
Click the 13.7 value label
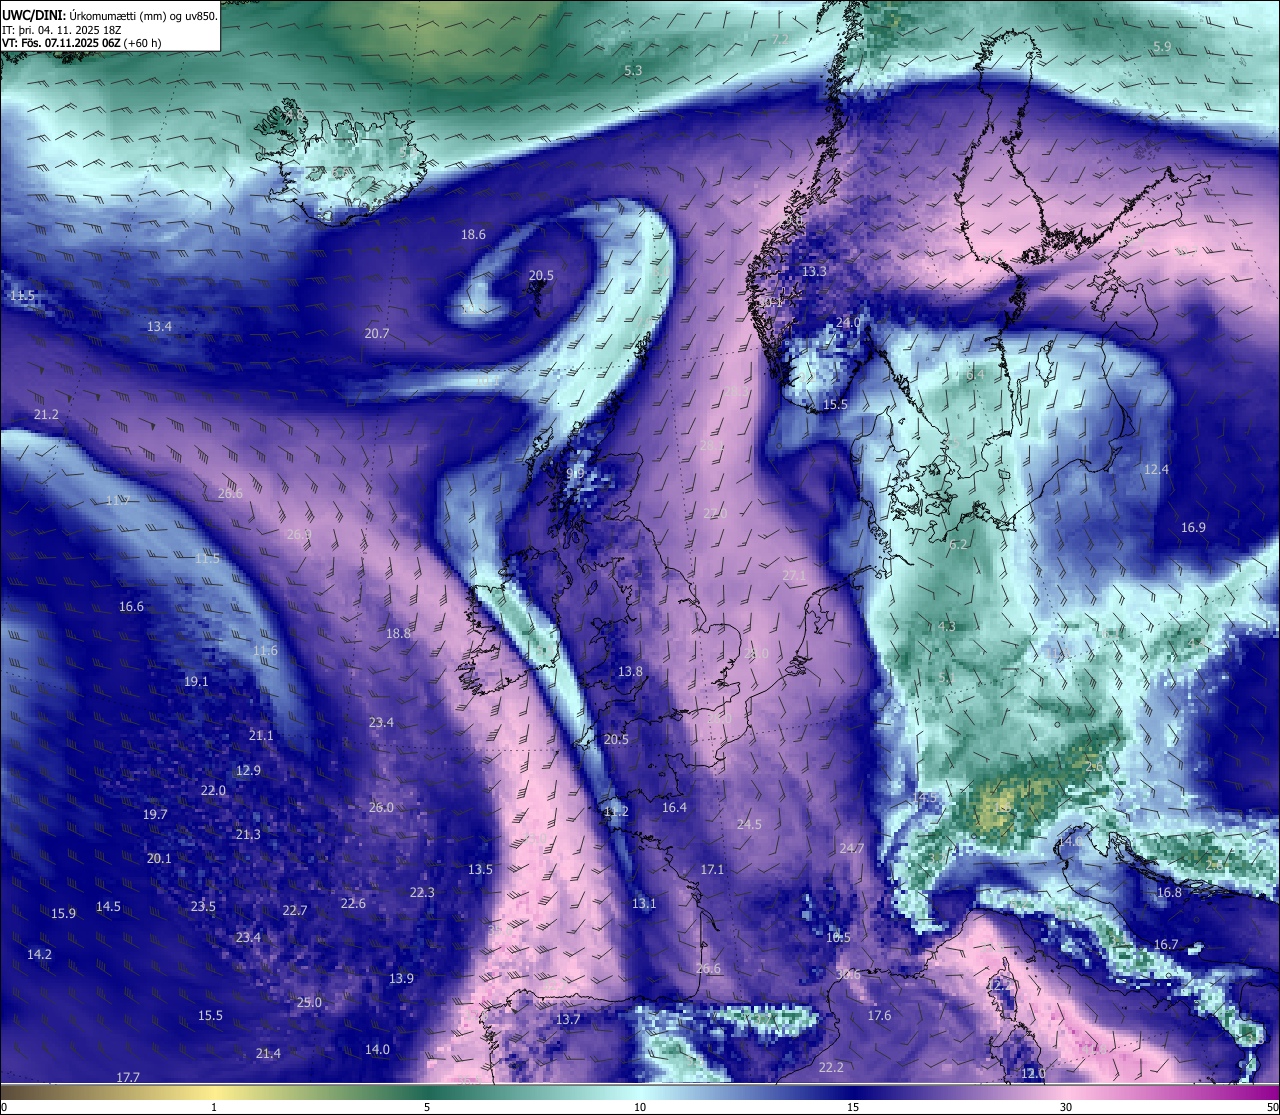point(568,1020)
